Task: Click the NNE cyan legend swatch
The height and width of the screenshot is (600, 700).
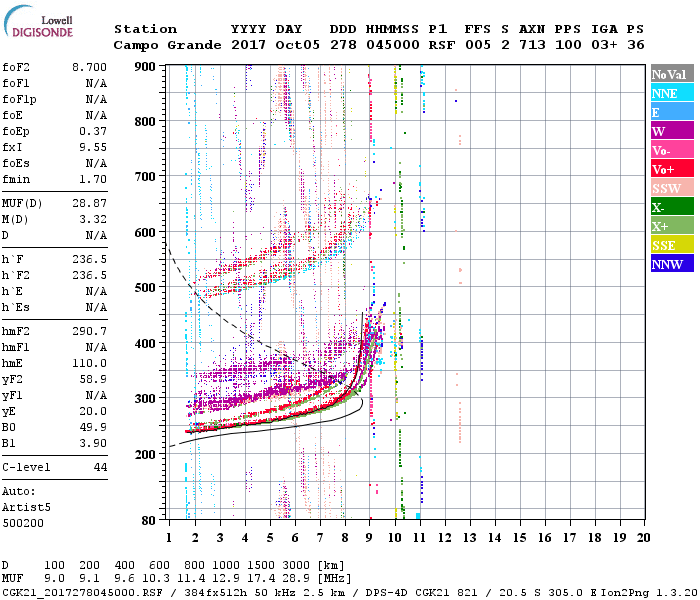Action: pyautogui.click(x=671, y=93)
